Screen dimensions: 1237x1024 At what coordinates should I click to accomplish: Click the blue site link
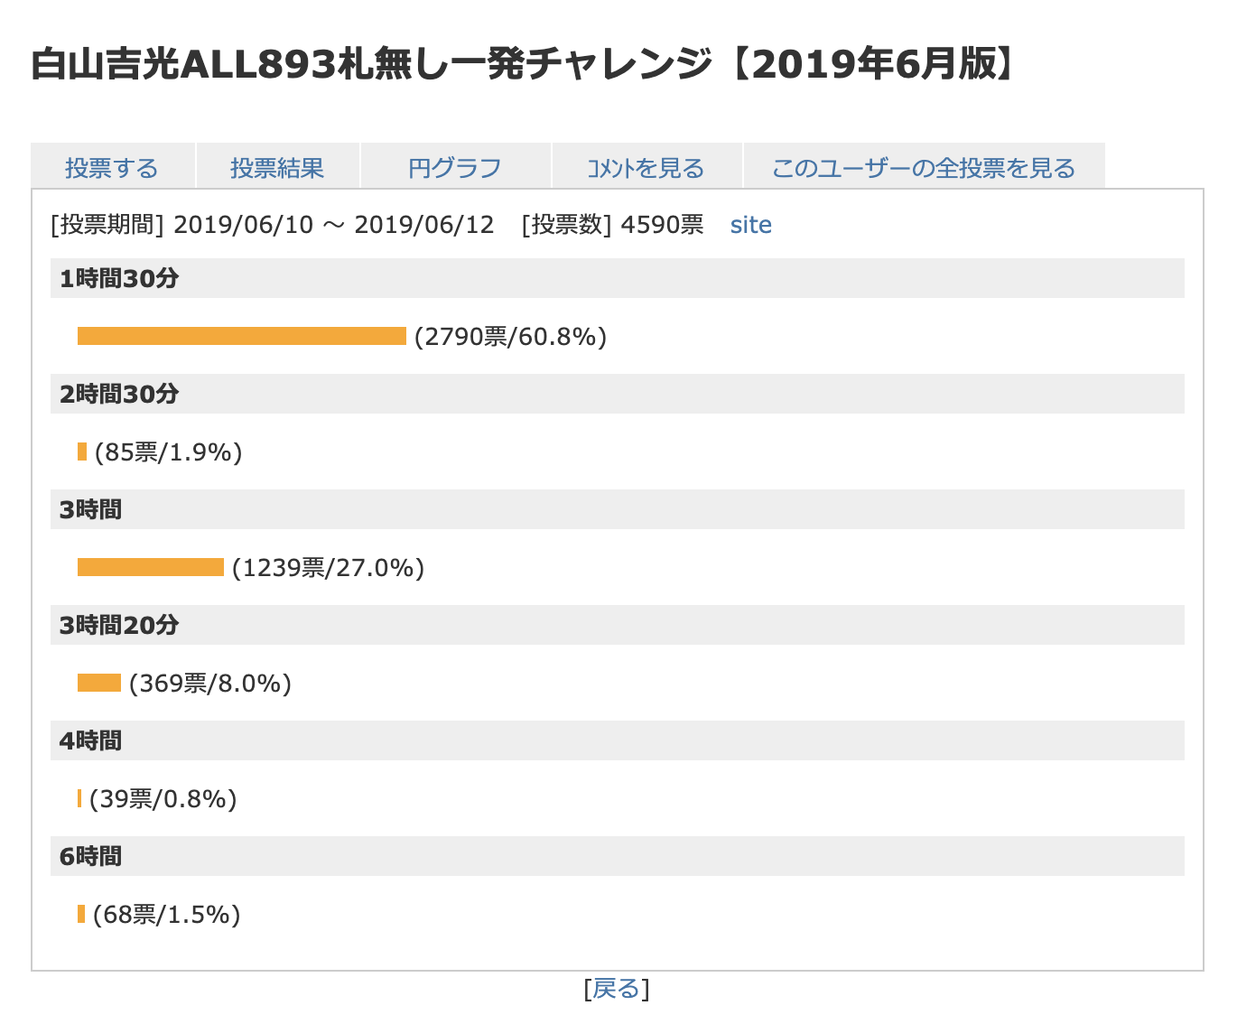(750, 225)
